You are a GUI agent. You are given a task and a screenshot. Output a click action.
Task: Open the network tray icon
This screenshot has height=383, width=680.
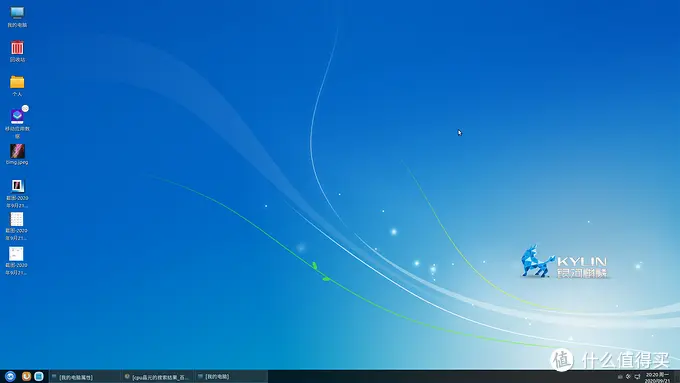[x=637, y=376]
